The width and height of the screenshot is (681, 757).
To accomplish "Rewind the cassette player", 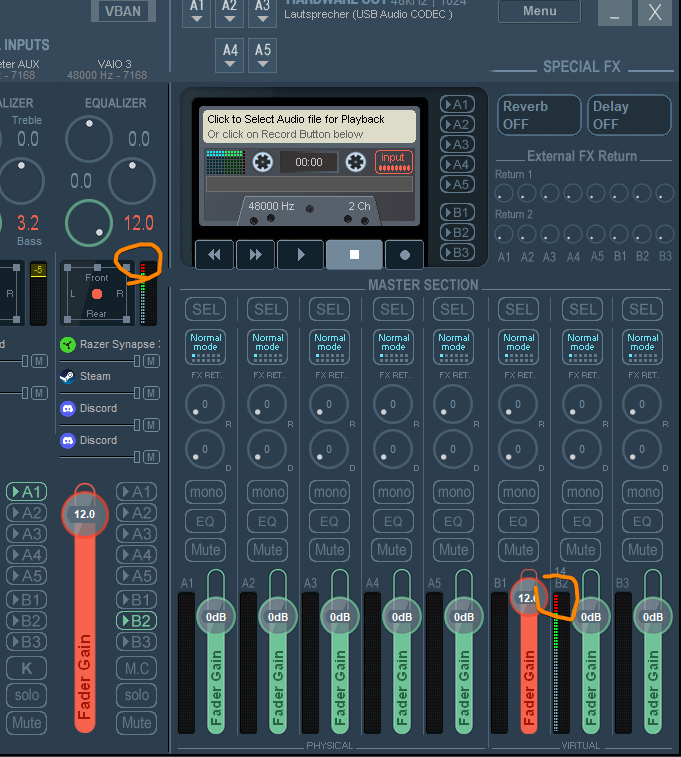I will point(214,255).
